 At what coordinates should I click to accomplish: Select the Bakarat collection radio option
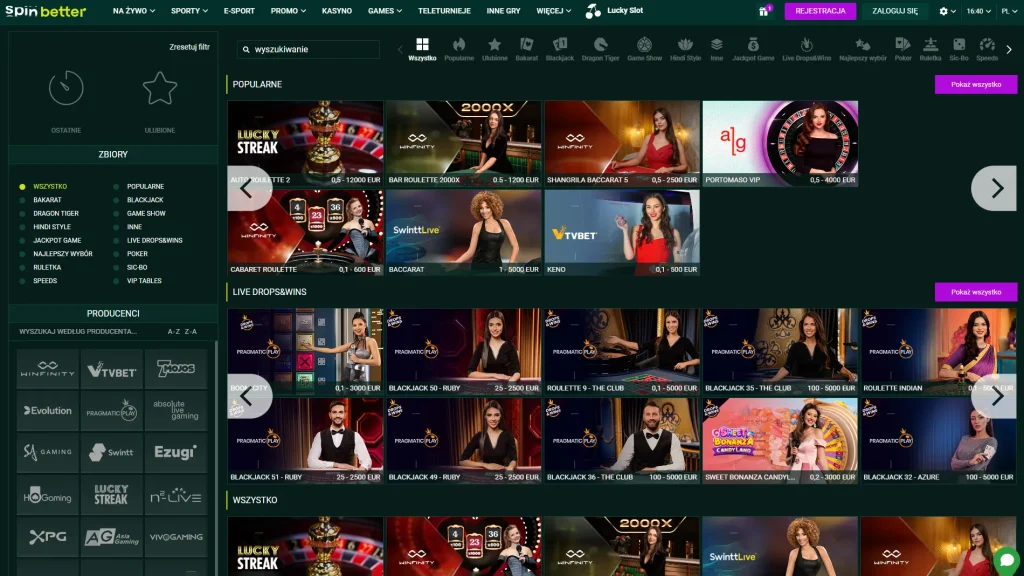pyautogui.click(x=22, y=200)
